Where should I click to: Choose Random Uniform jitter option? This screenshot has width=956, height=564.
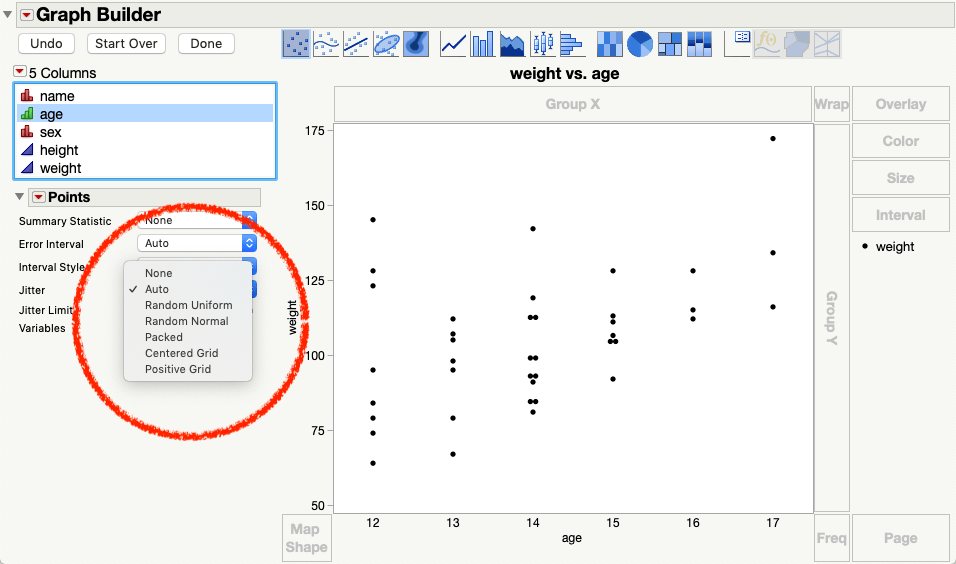(188, 305)
